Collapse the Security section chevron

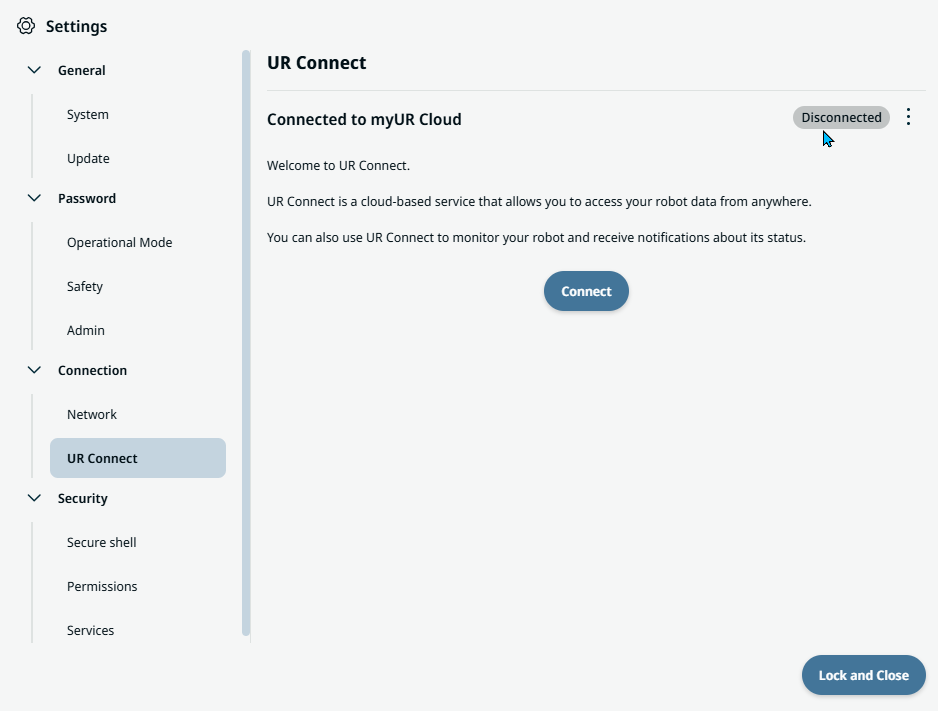[35, 498]
